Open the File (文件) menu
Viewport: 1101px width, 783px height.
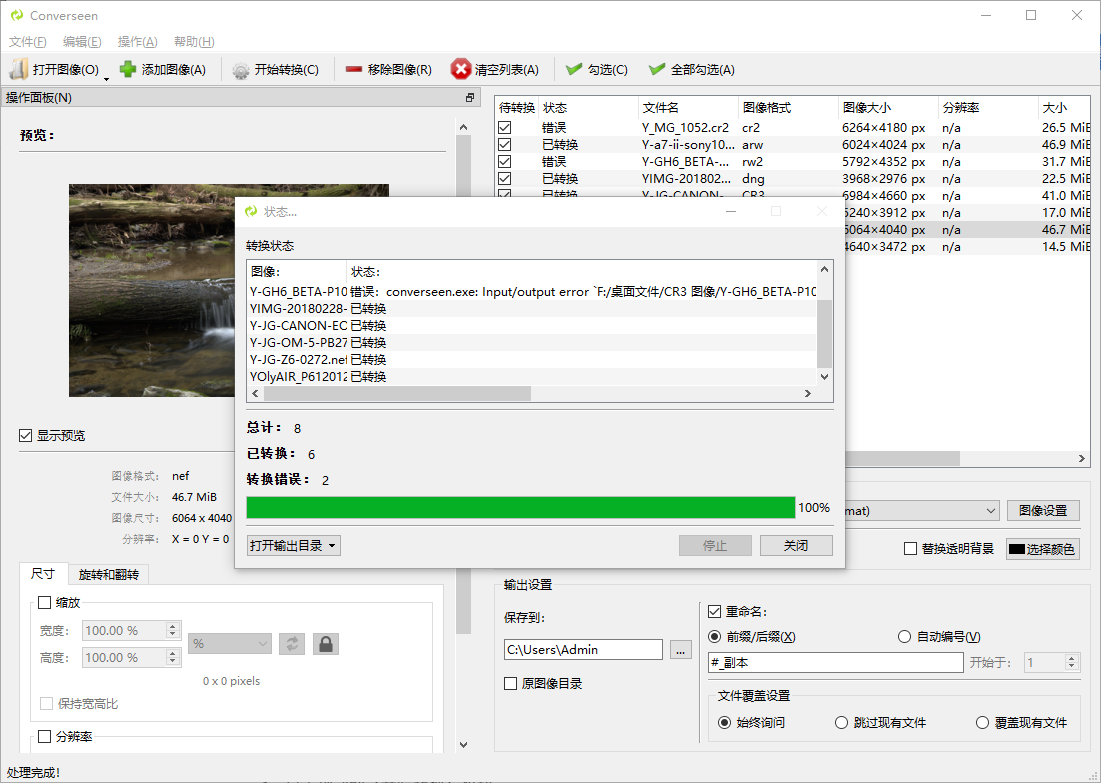click(27, 42)
